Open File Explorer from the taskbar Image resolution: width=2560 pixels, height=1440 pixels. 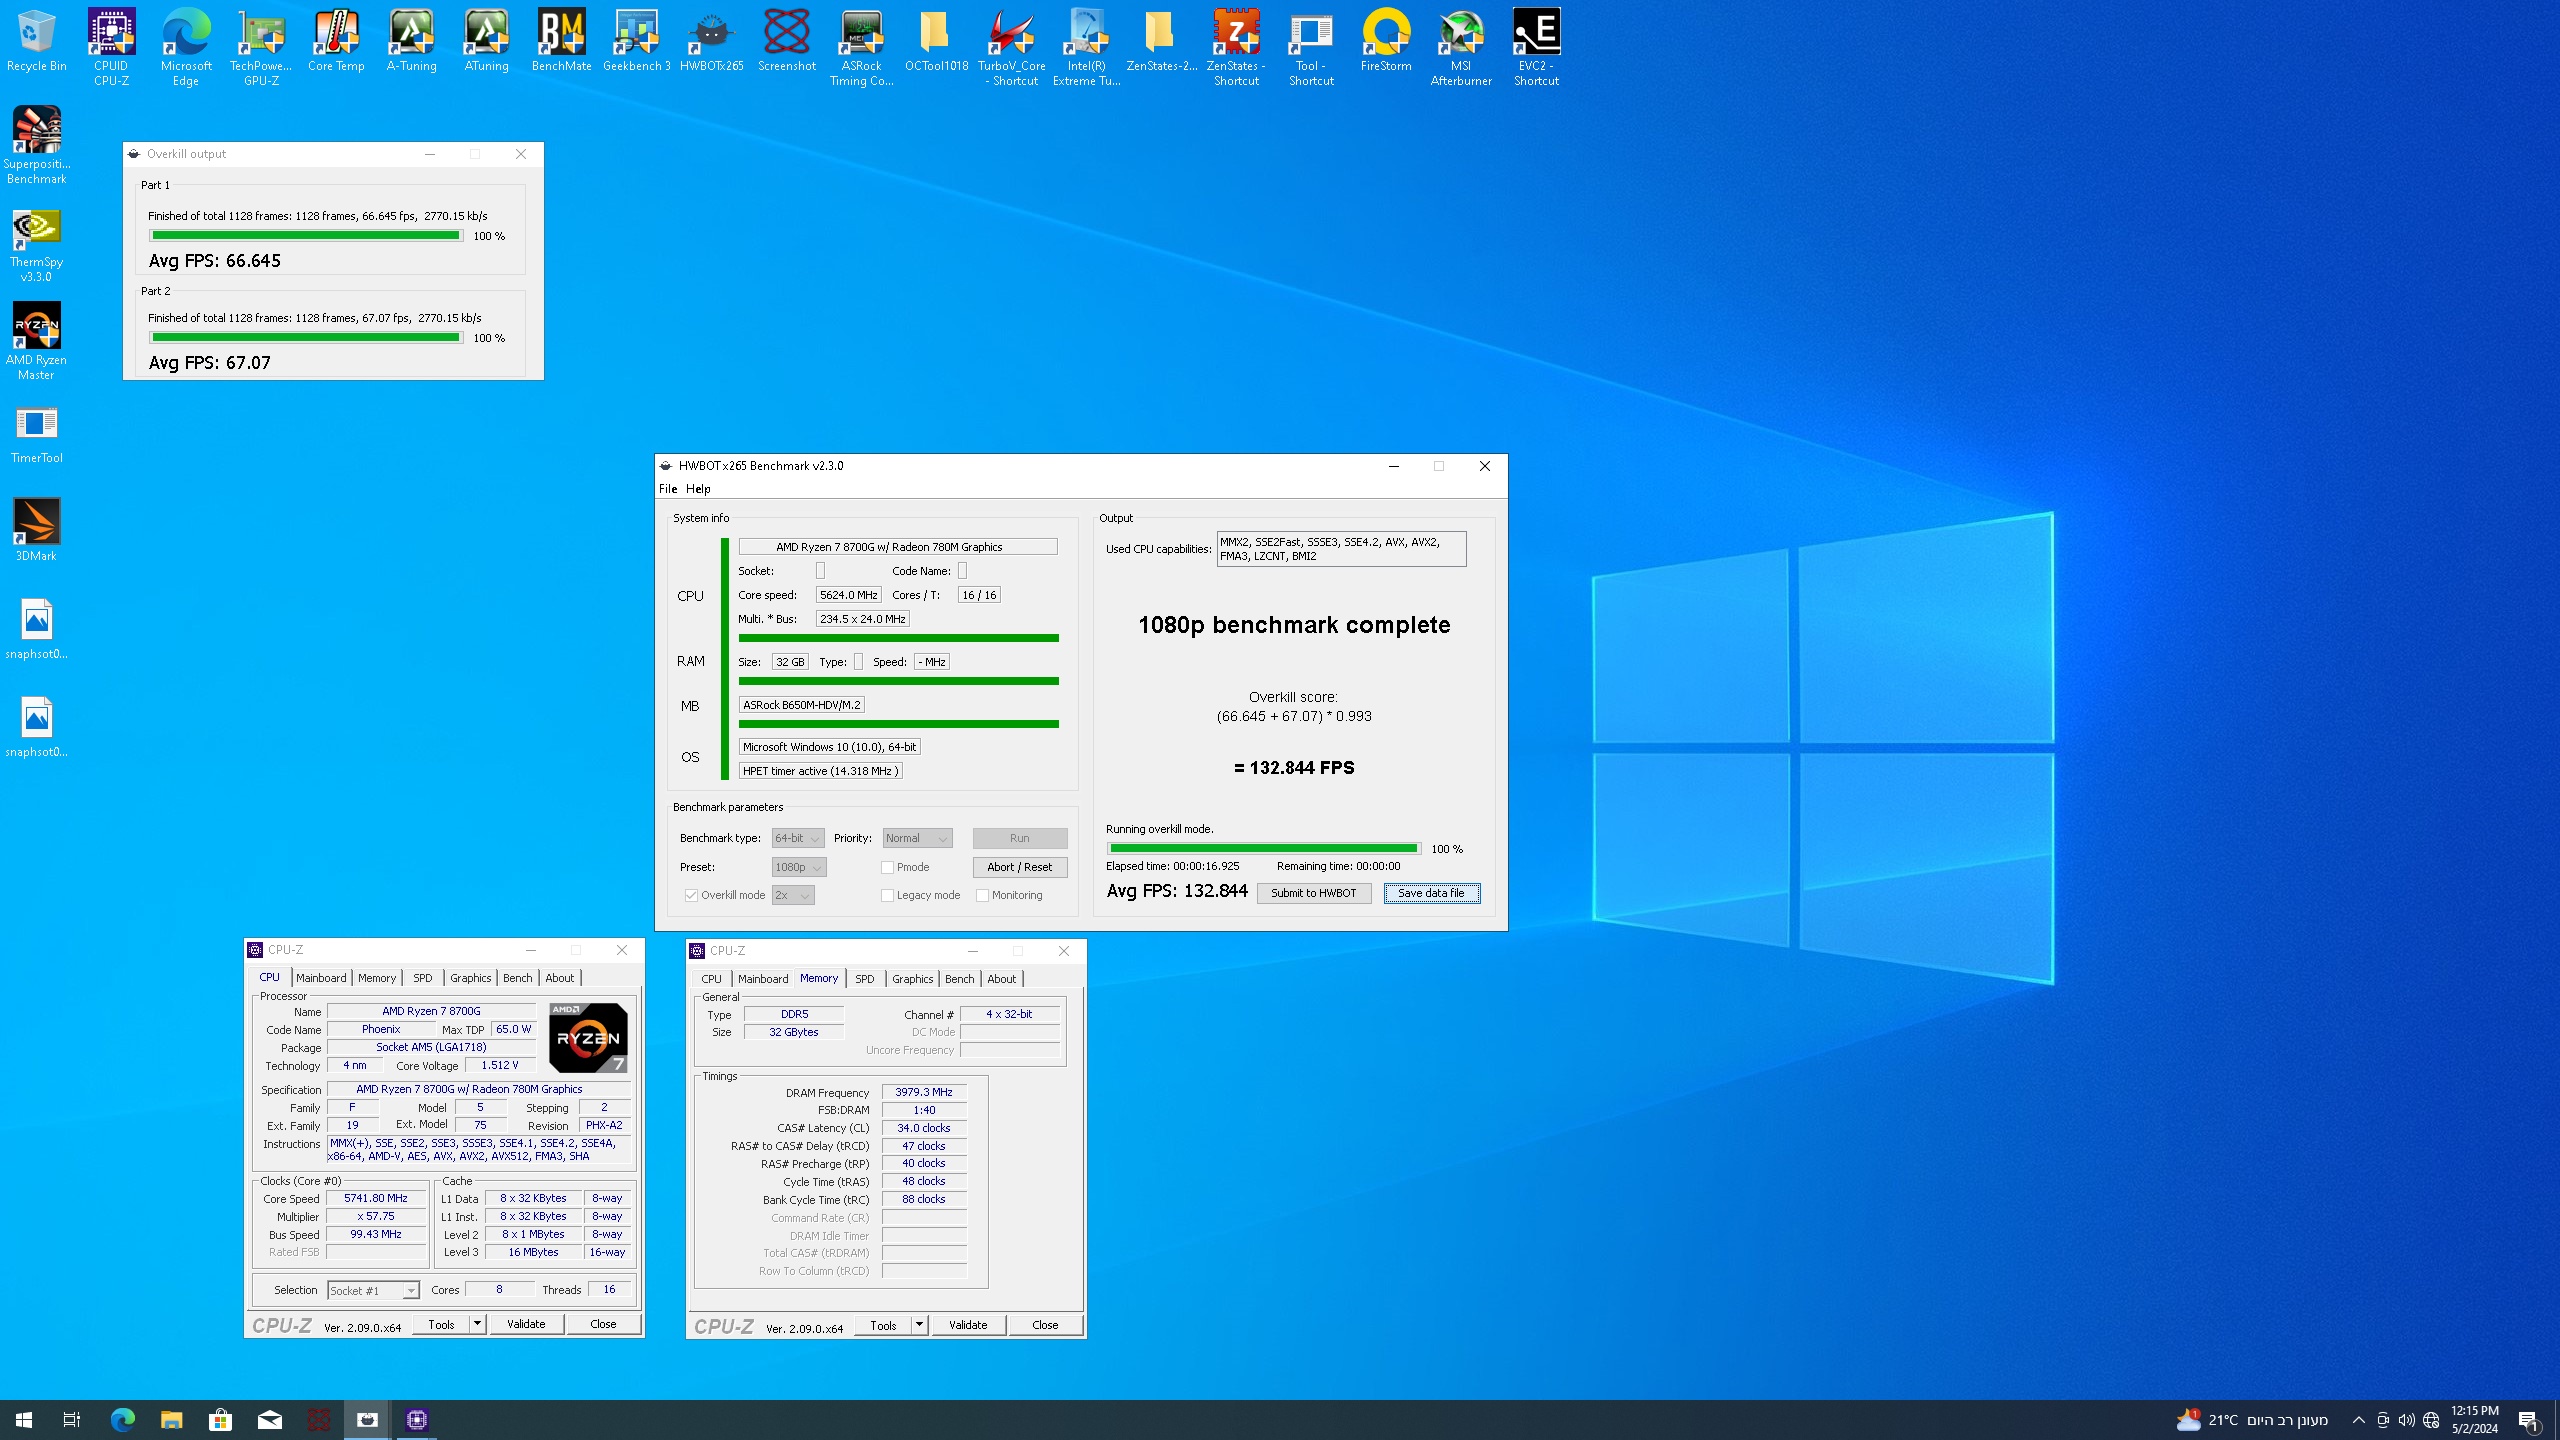(171, 1420)
